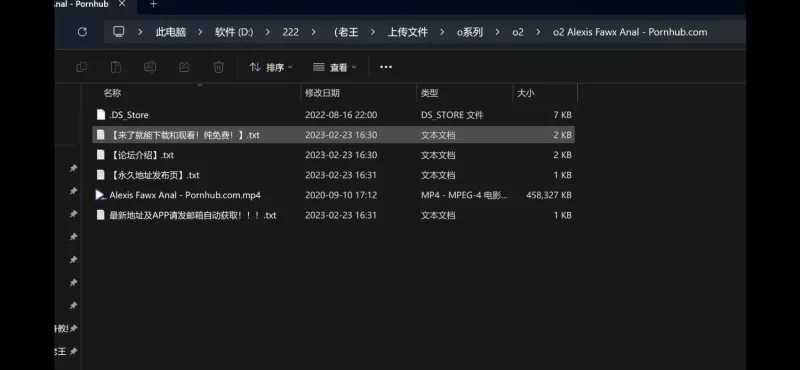Go to 上传文件 in breadcrumb

click(x=408, y=32)
